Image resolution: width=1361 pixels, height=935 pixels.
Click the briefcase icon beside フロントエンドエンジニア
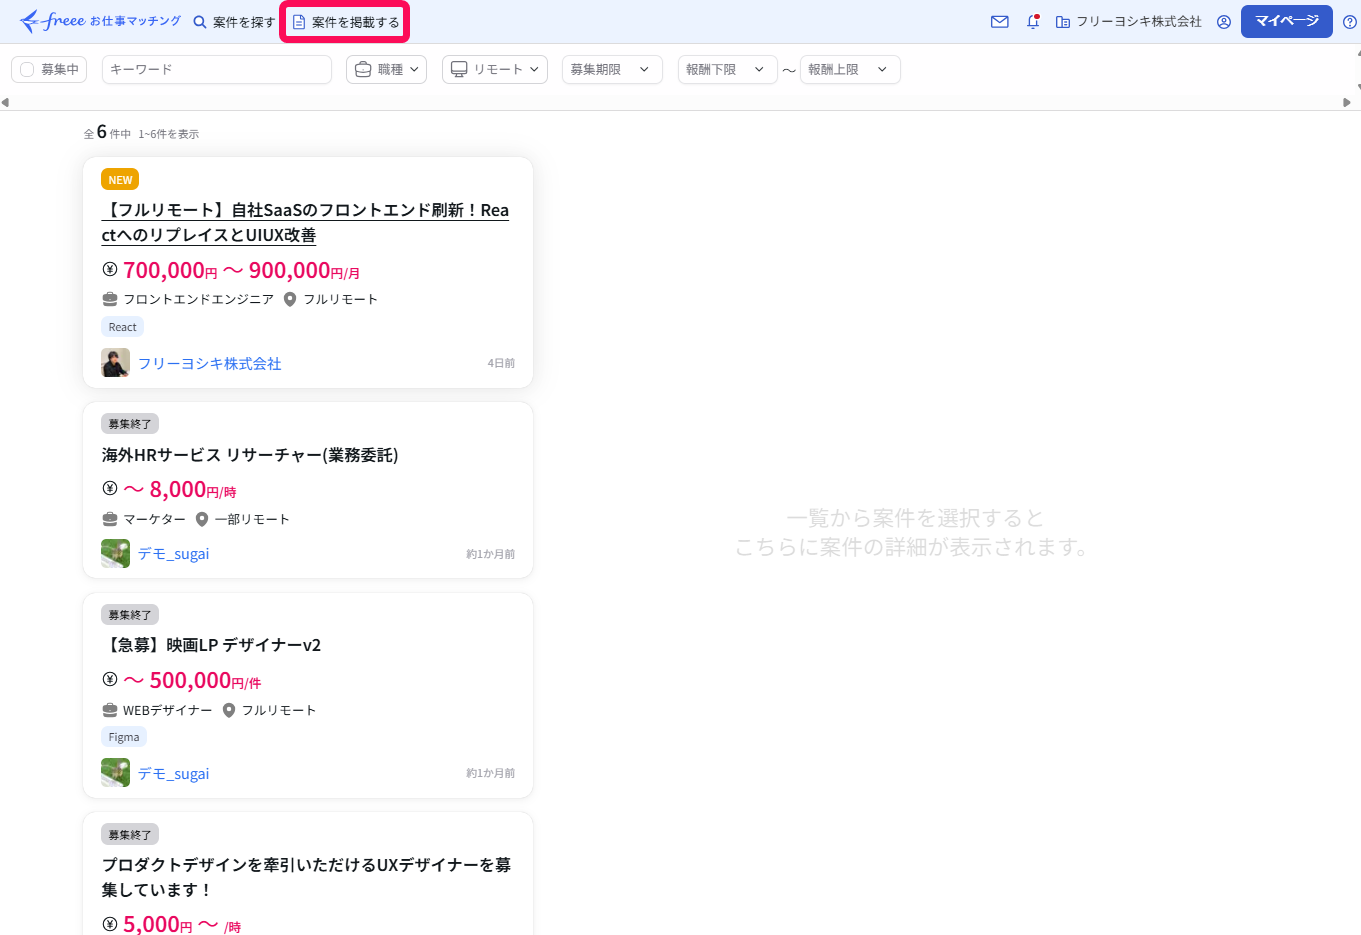click(110, 299)
